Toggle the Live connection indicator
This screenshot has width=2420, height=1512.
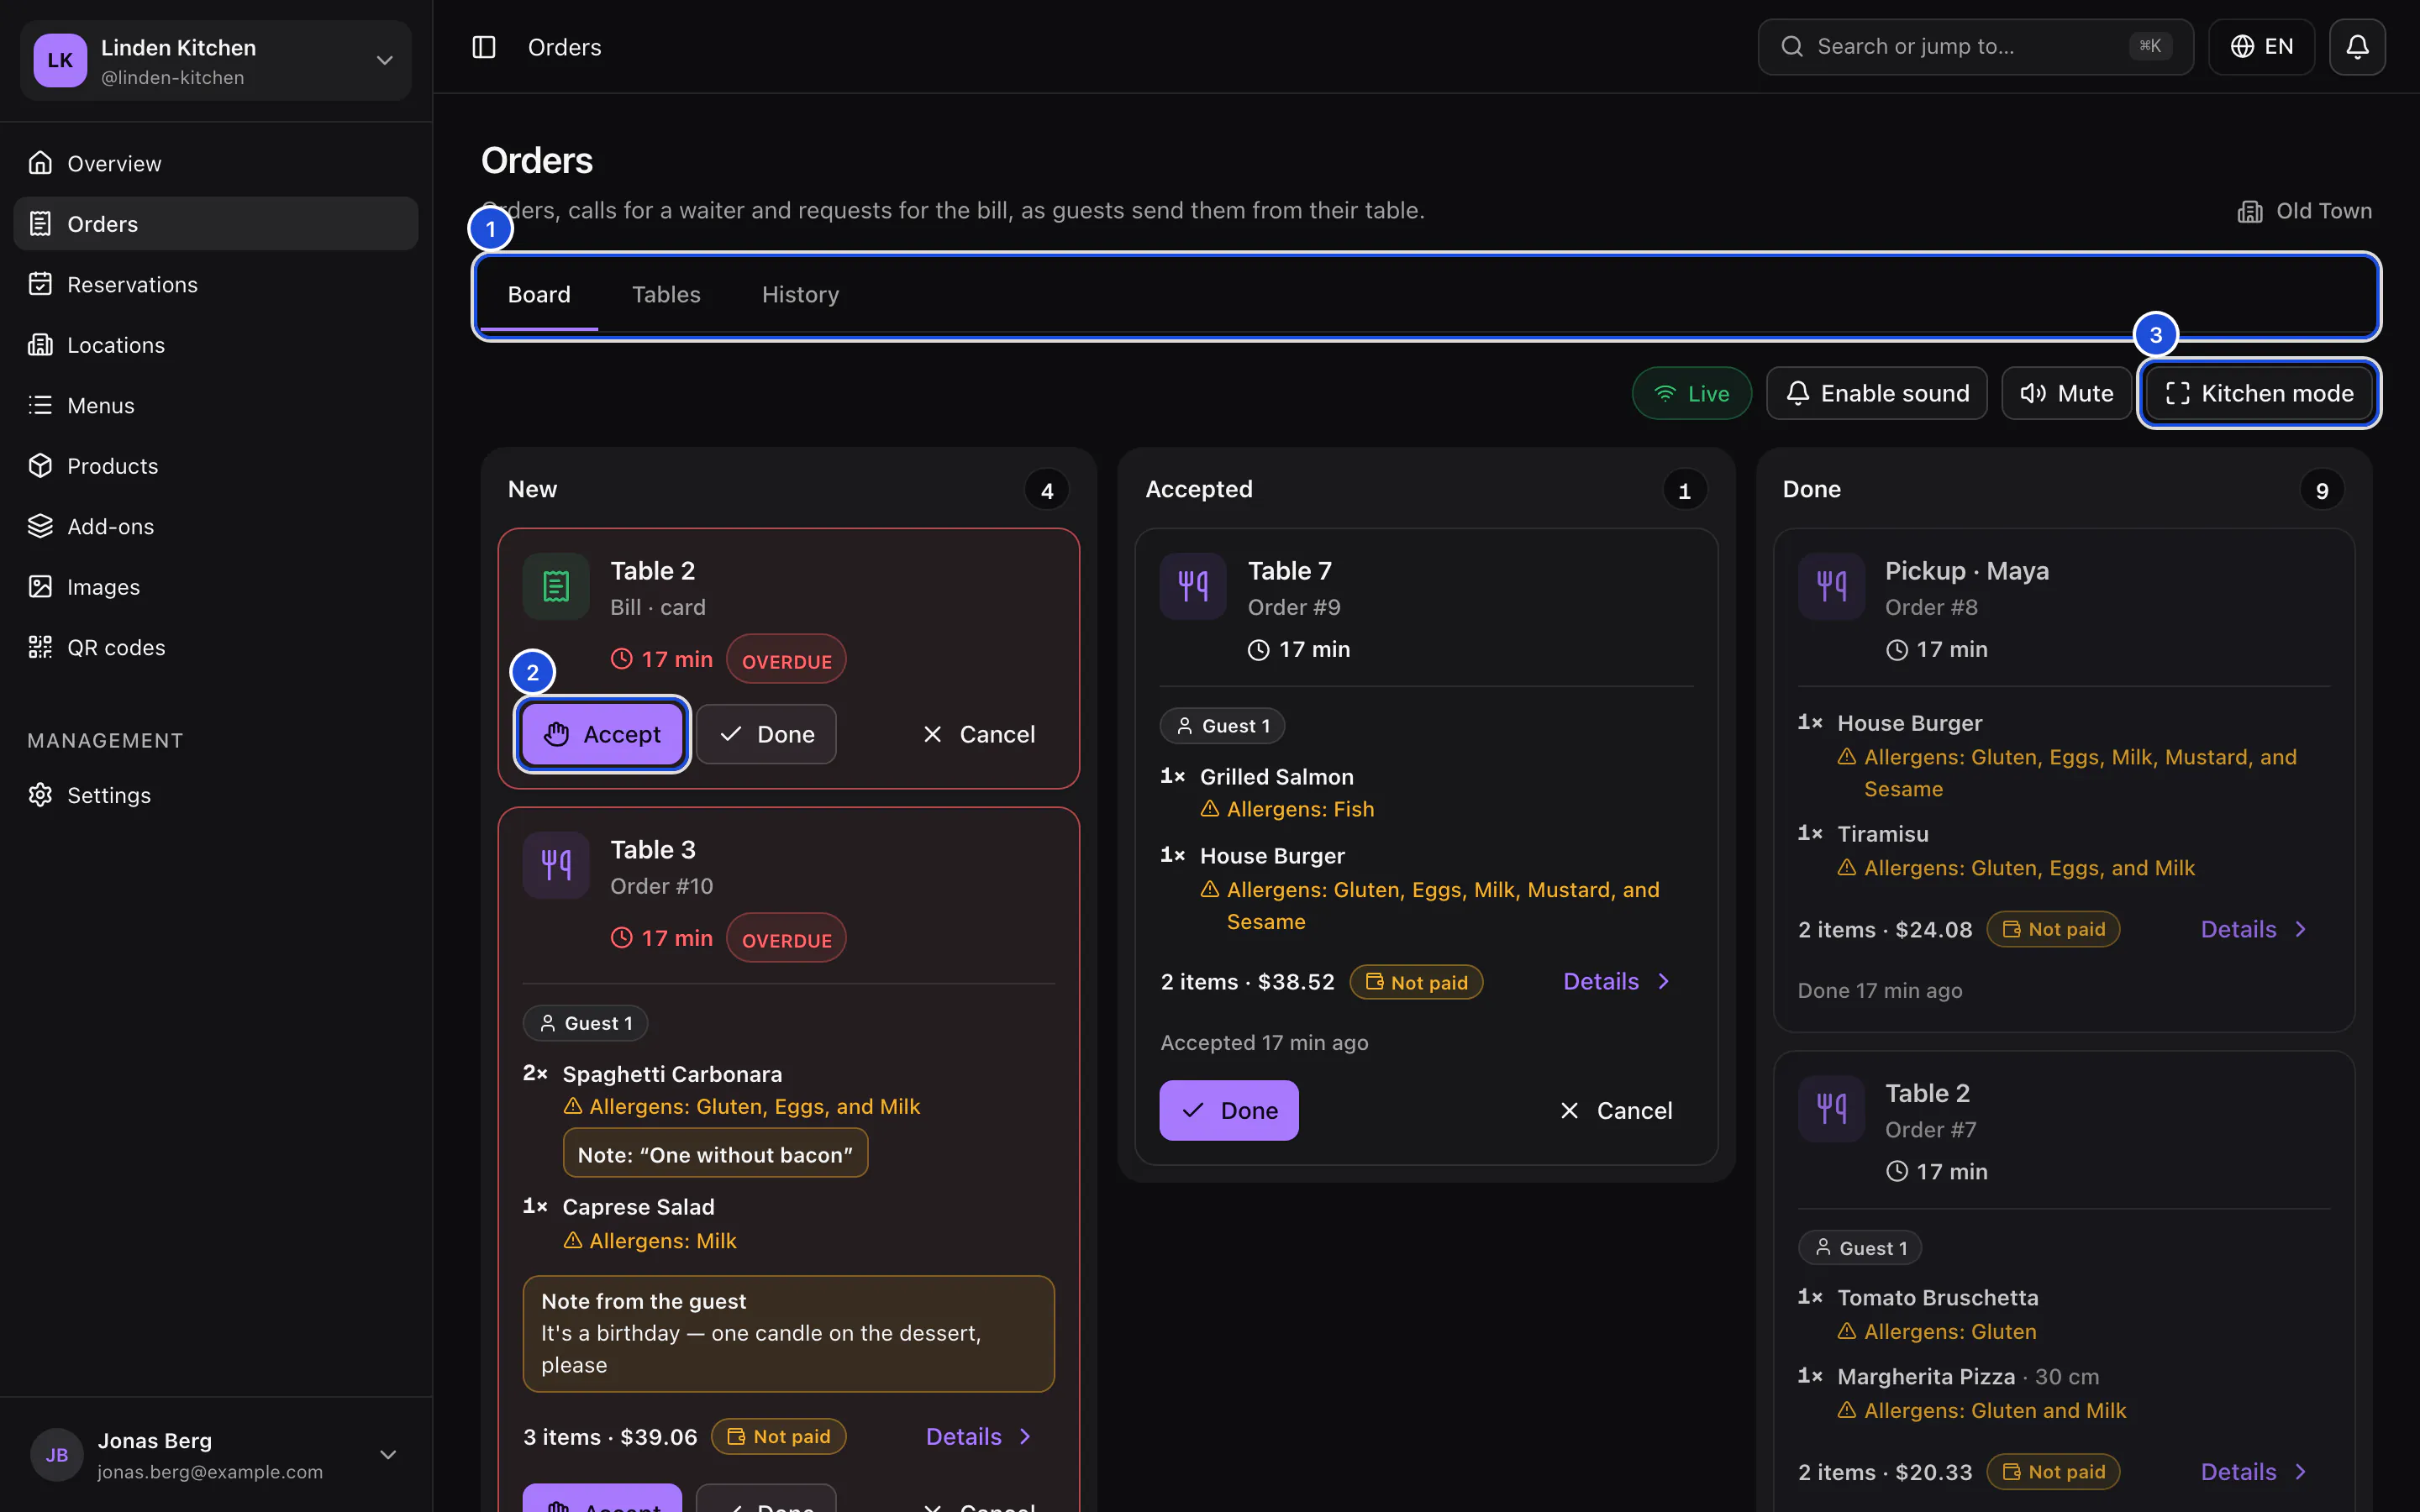point(1692,394)
